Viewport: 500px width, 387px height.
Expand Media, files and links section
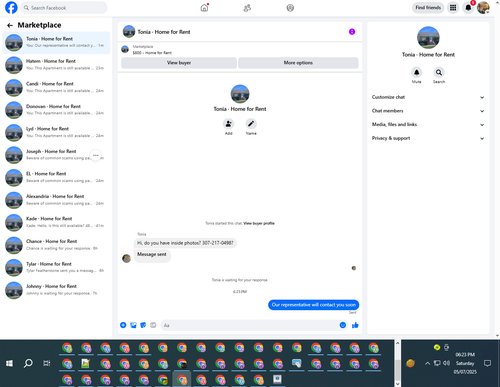[428, 124]
